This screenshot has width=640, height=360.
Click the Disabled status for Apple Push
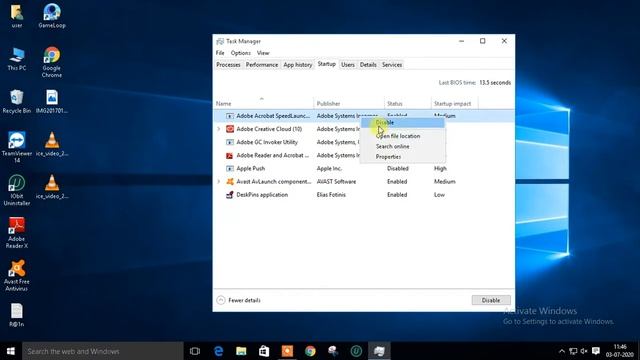398,169
